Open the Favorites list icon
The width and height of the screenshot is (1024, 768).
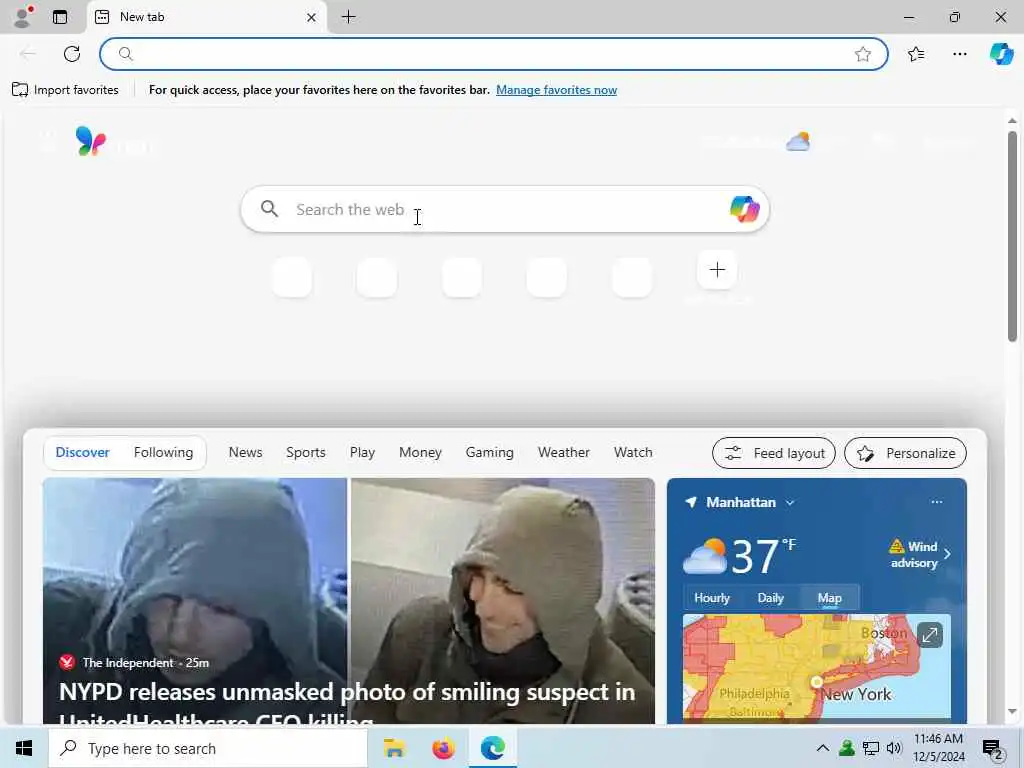click(x=916, y=54)
